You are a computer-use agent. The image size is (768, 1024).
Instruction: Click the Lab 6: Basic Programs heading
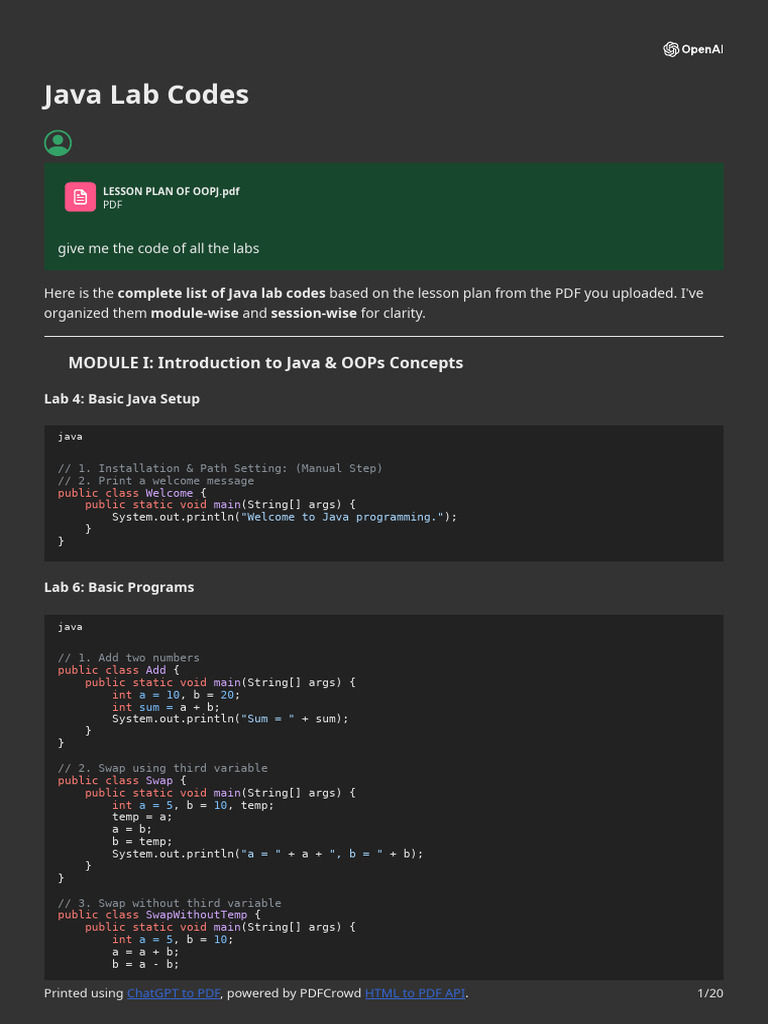[119, 587]
